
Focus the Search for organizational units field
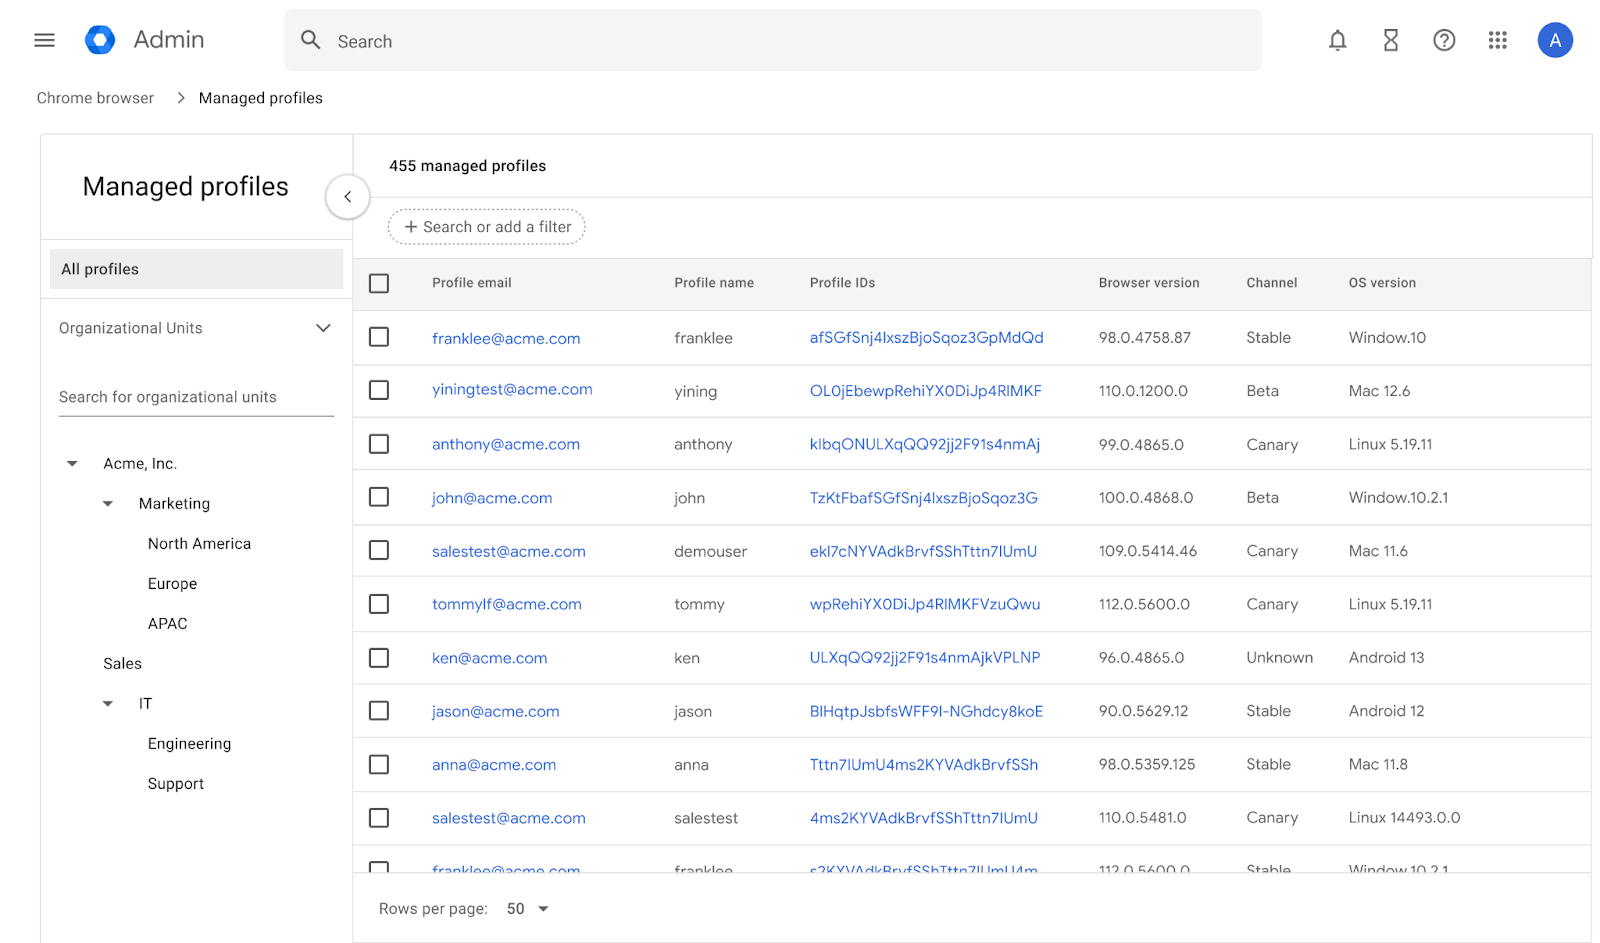[x=196, y=397]
